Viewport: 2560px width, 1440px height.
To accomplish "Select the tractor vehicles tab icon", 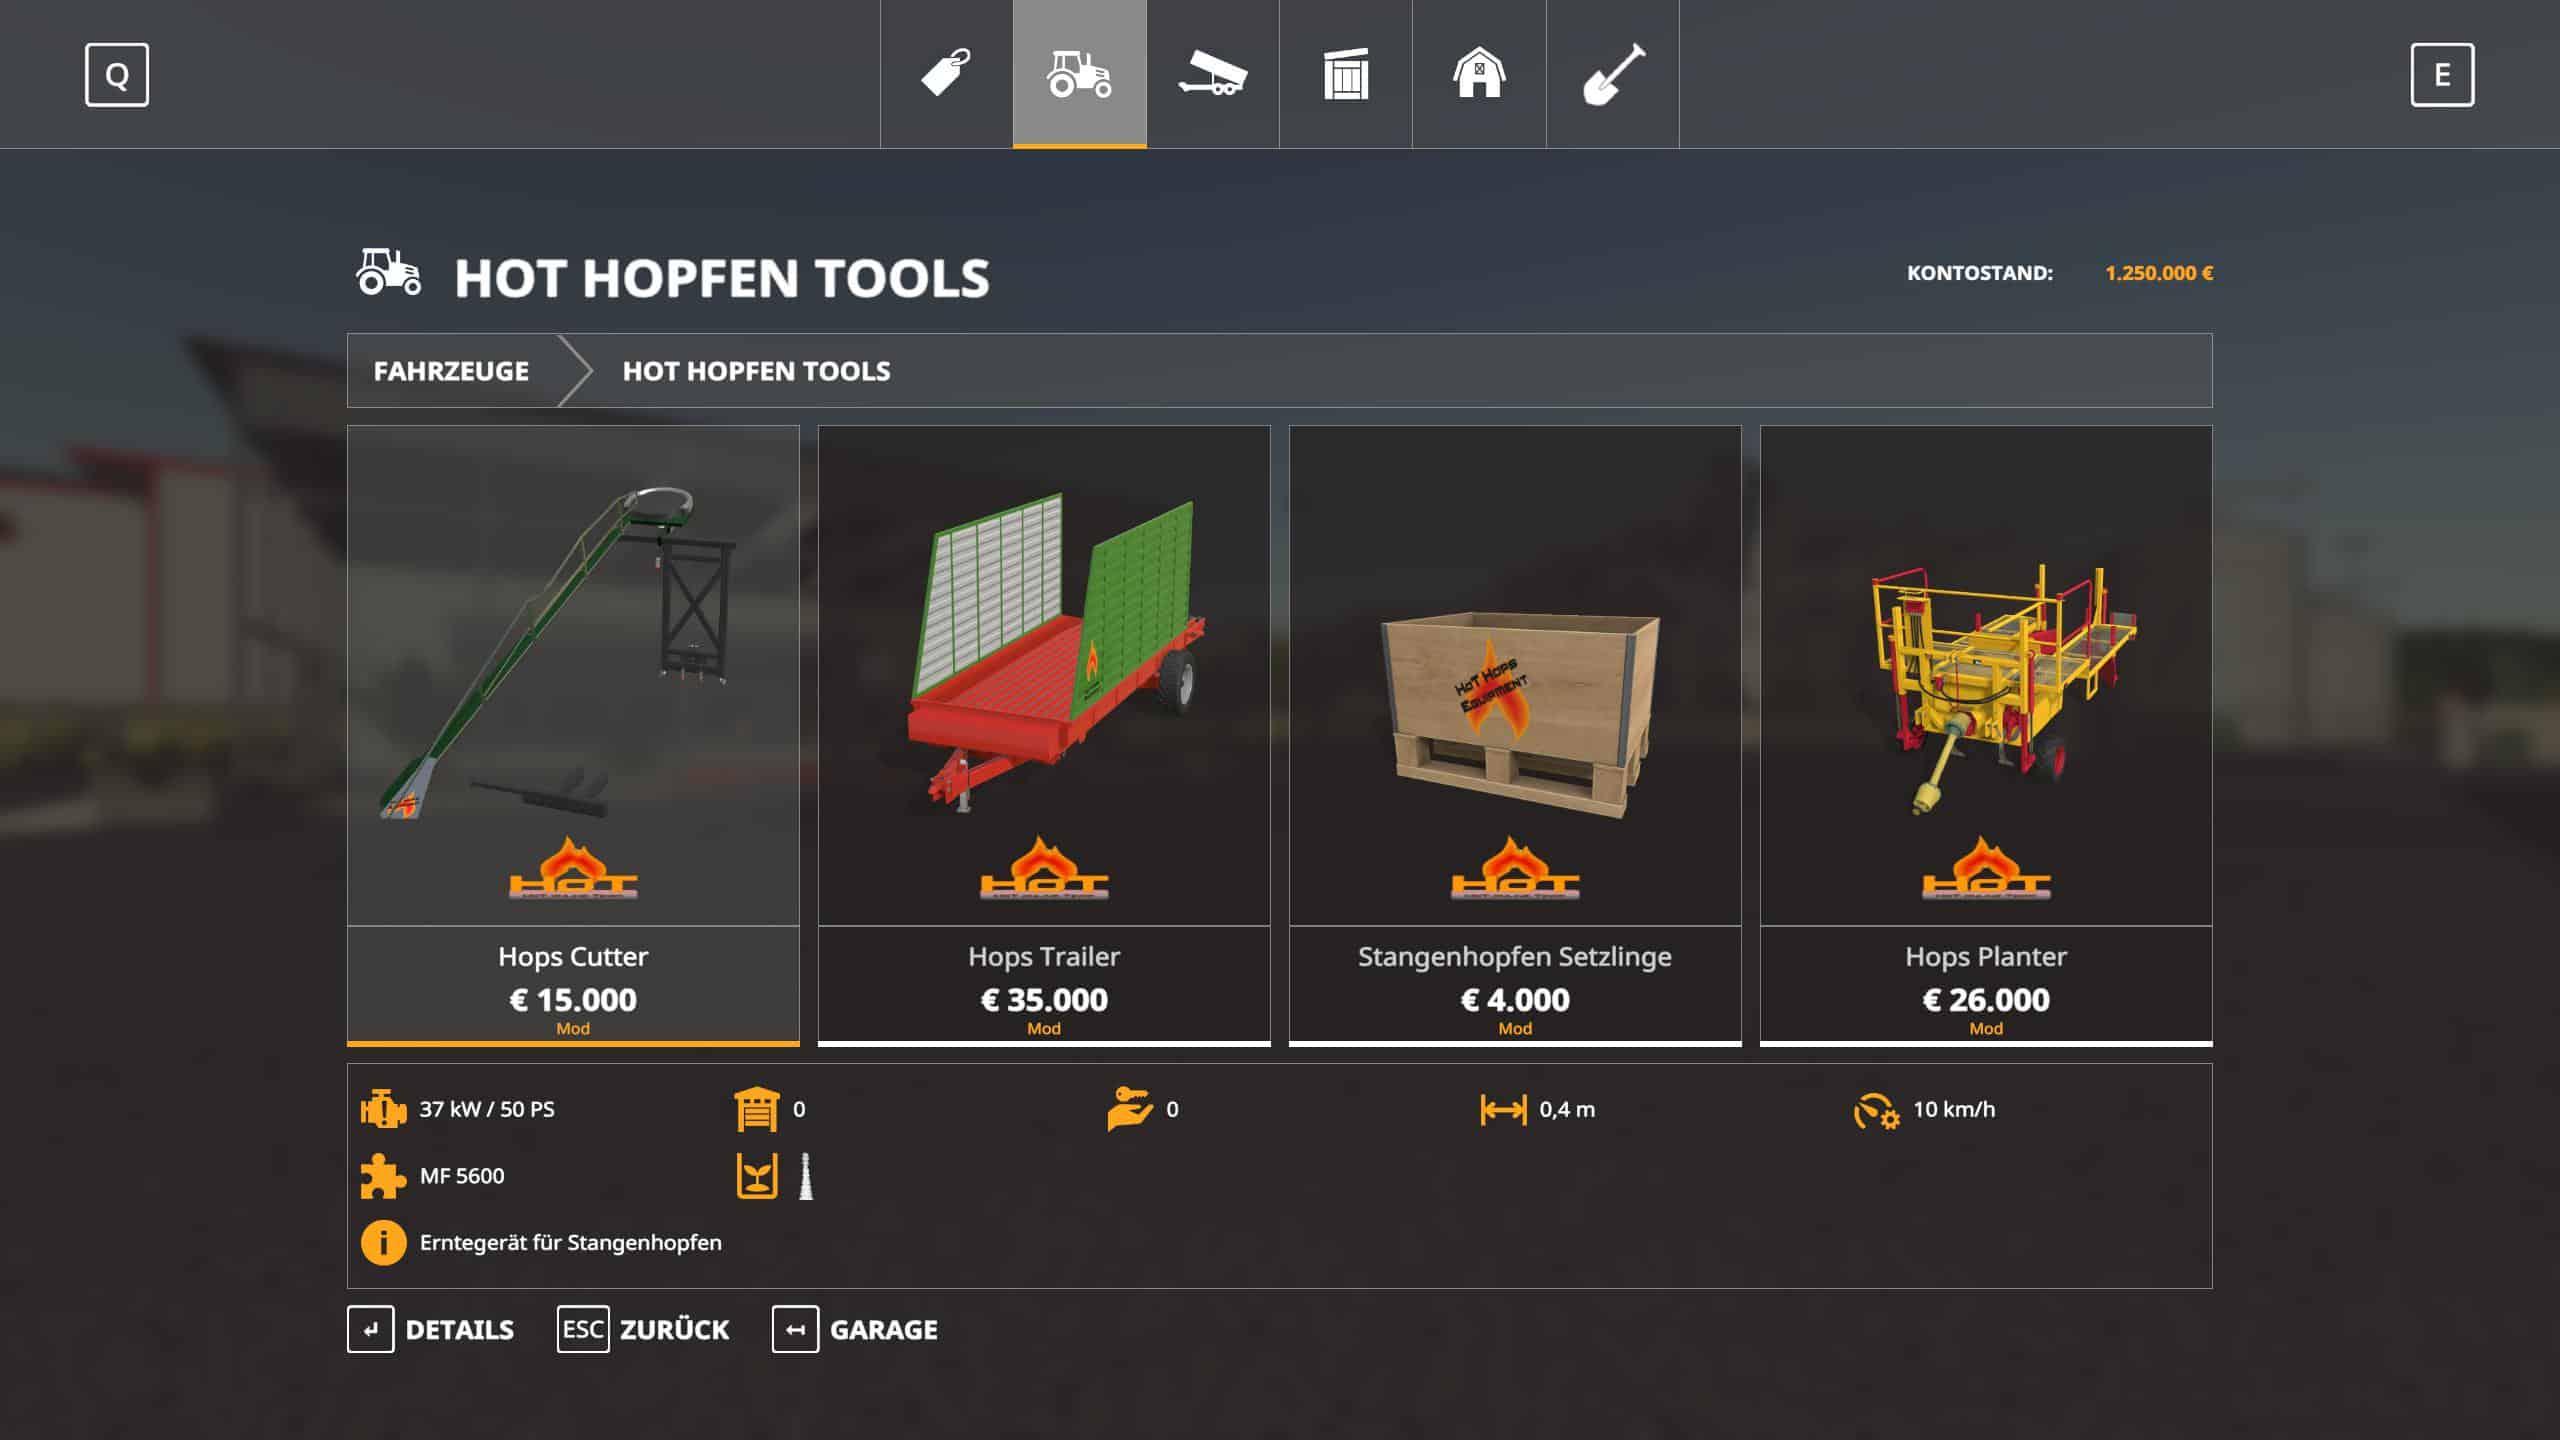I will tap(1079, 74).
